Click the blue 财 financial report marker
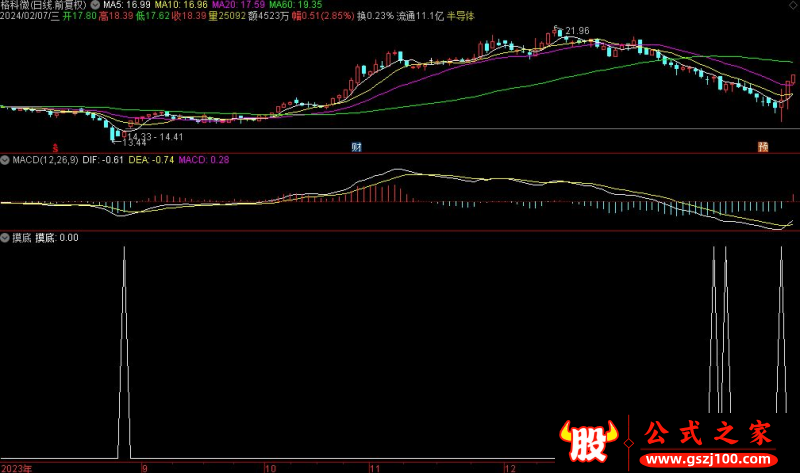The image size is (800, 473). (356, 147)
